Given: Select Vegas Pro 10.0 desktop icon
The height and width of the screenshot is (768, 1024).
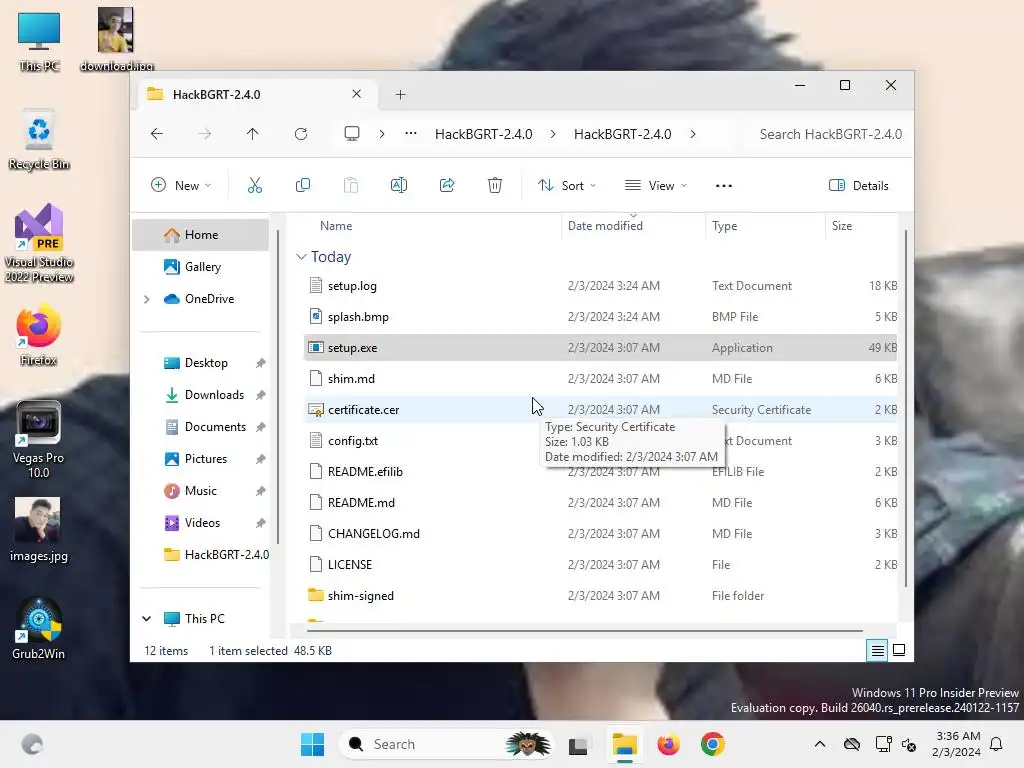Looking at the screenshot, I should coord(39,440).
